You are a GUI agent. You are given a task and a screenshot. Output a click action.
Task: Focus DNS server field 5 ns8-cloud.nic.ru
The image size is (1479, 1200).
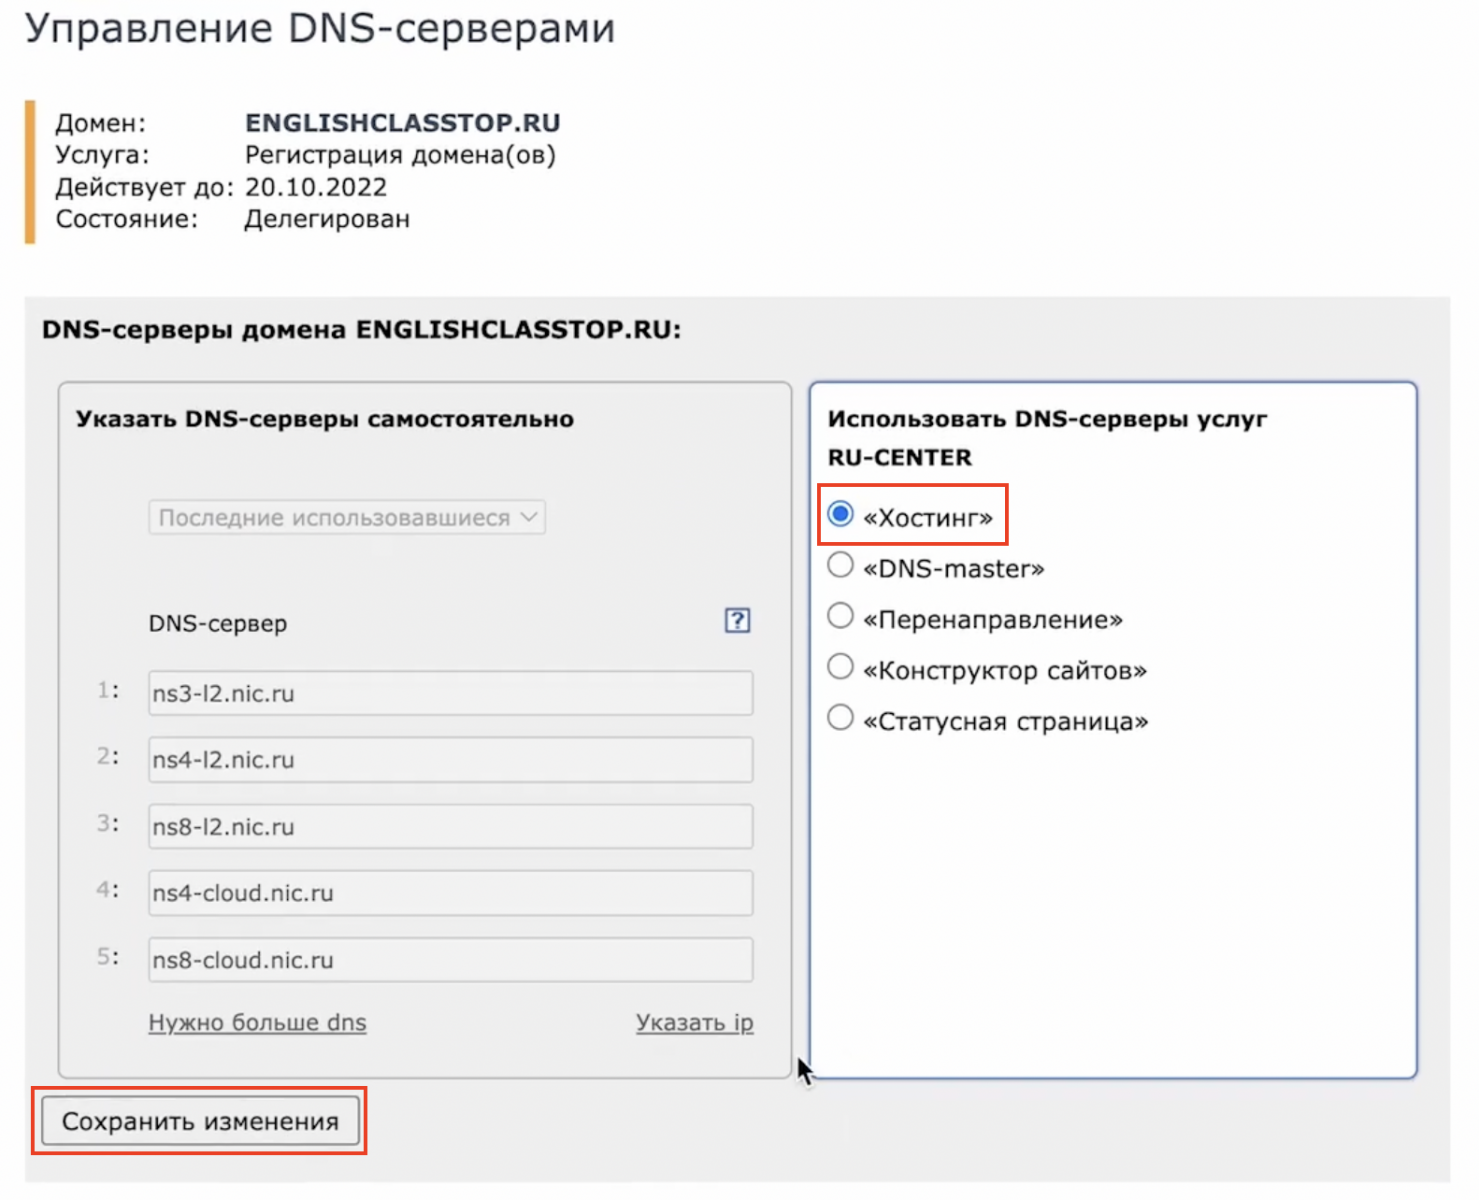pos(451,960)
